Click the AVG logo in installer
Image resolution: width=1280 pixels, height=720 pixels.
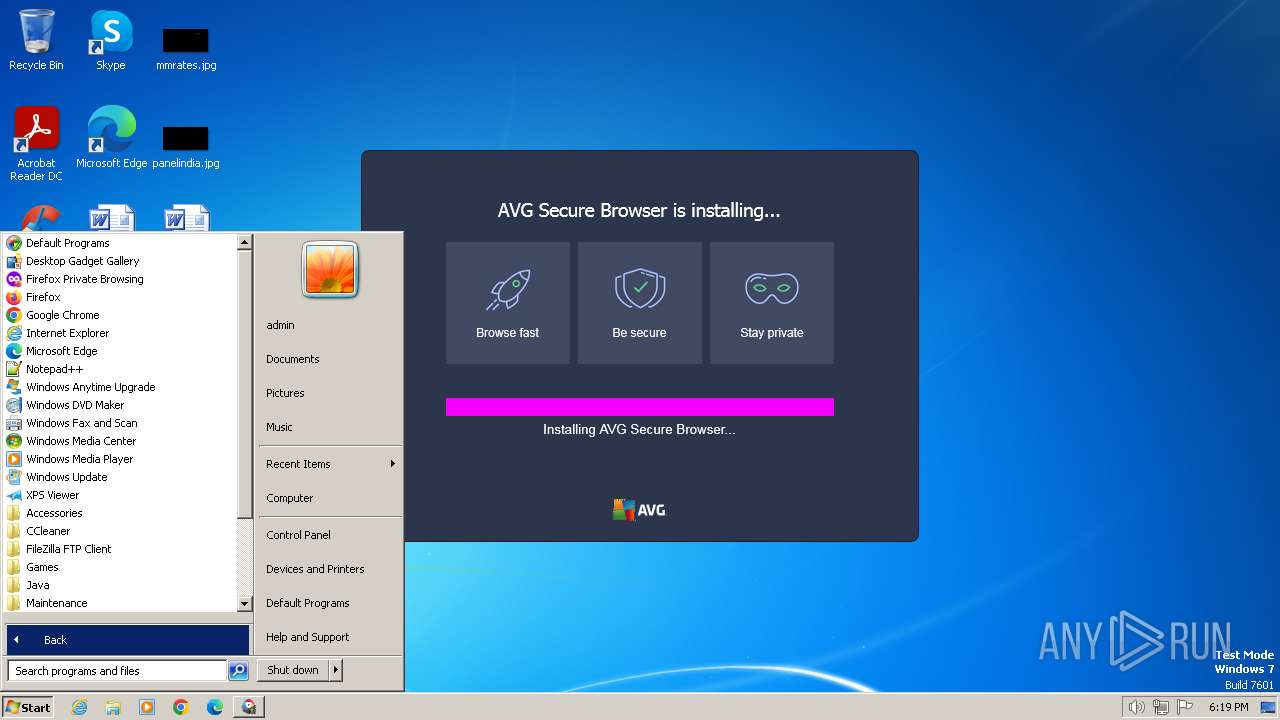(639, 510)
